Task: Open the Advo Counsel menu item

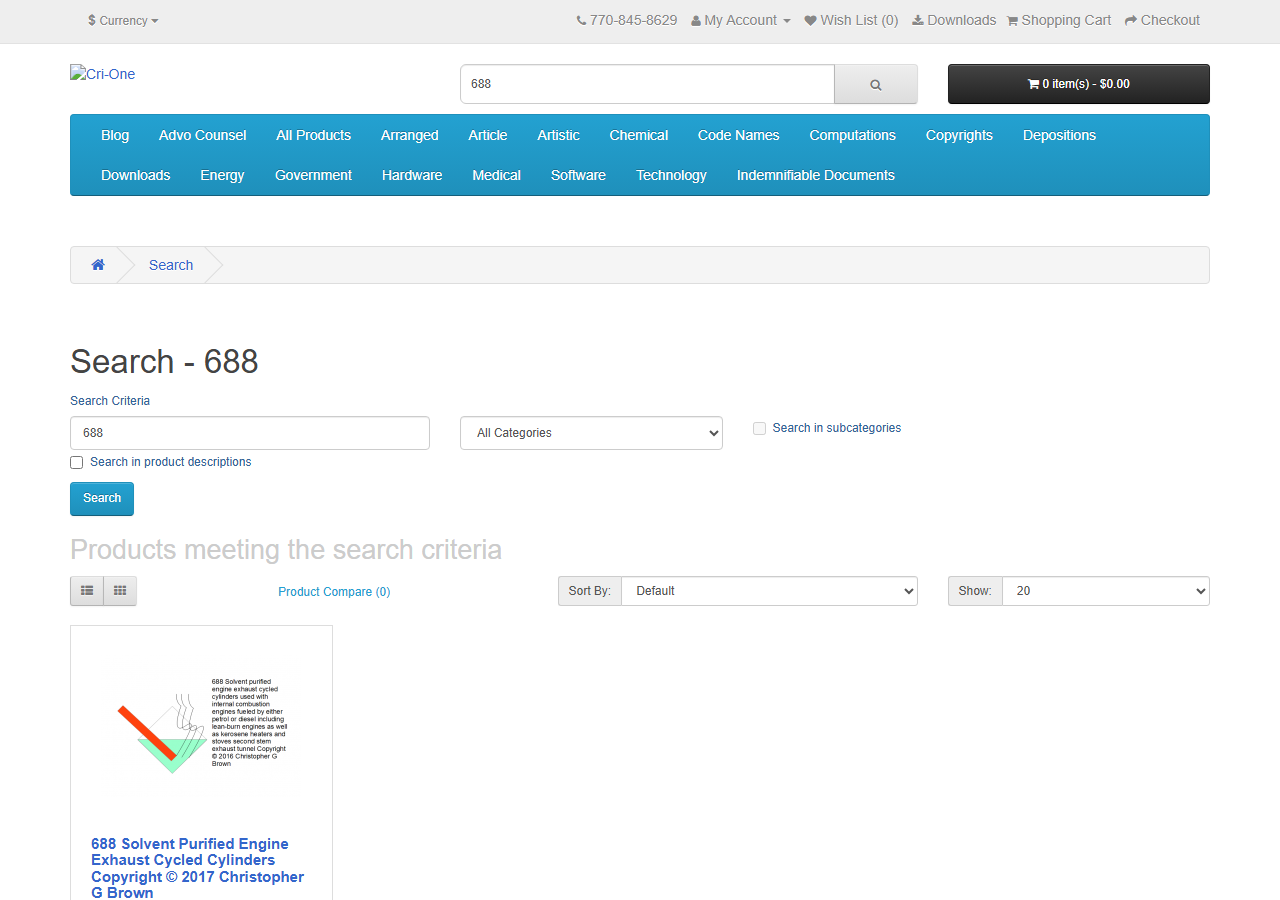Action: click(202, 135)
